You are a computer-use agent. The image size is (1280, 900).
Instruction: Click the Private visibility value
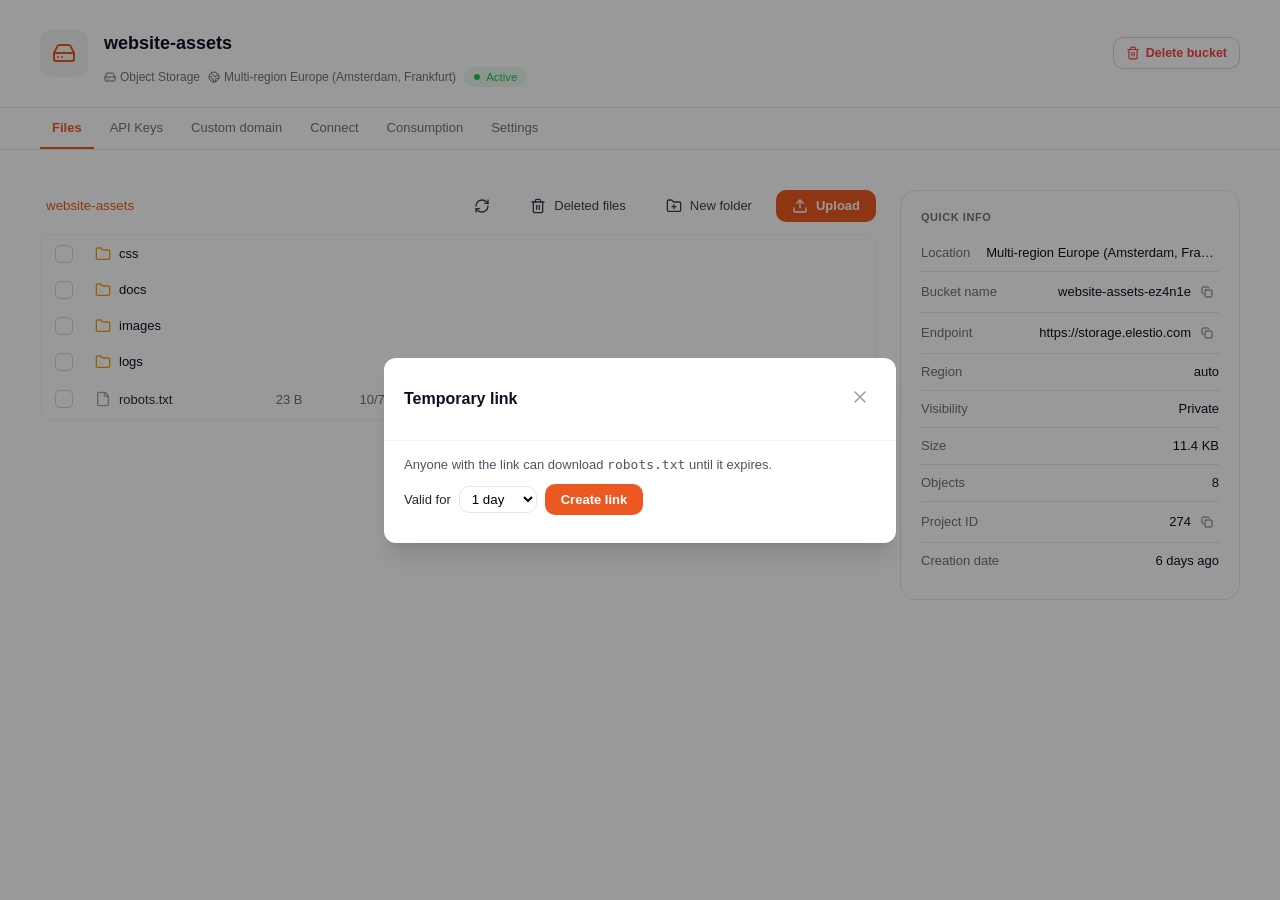pos(1198,409)
